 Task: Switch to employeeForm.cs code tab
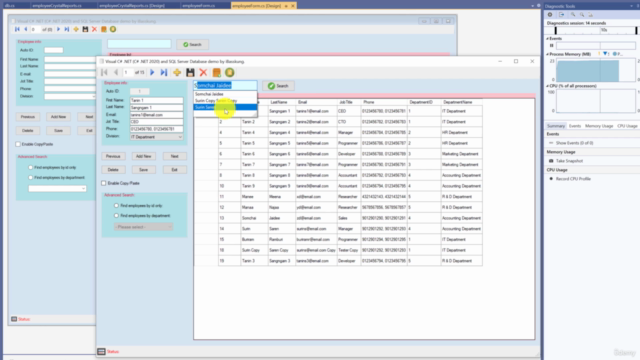pos(198,6)
